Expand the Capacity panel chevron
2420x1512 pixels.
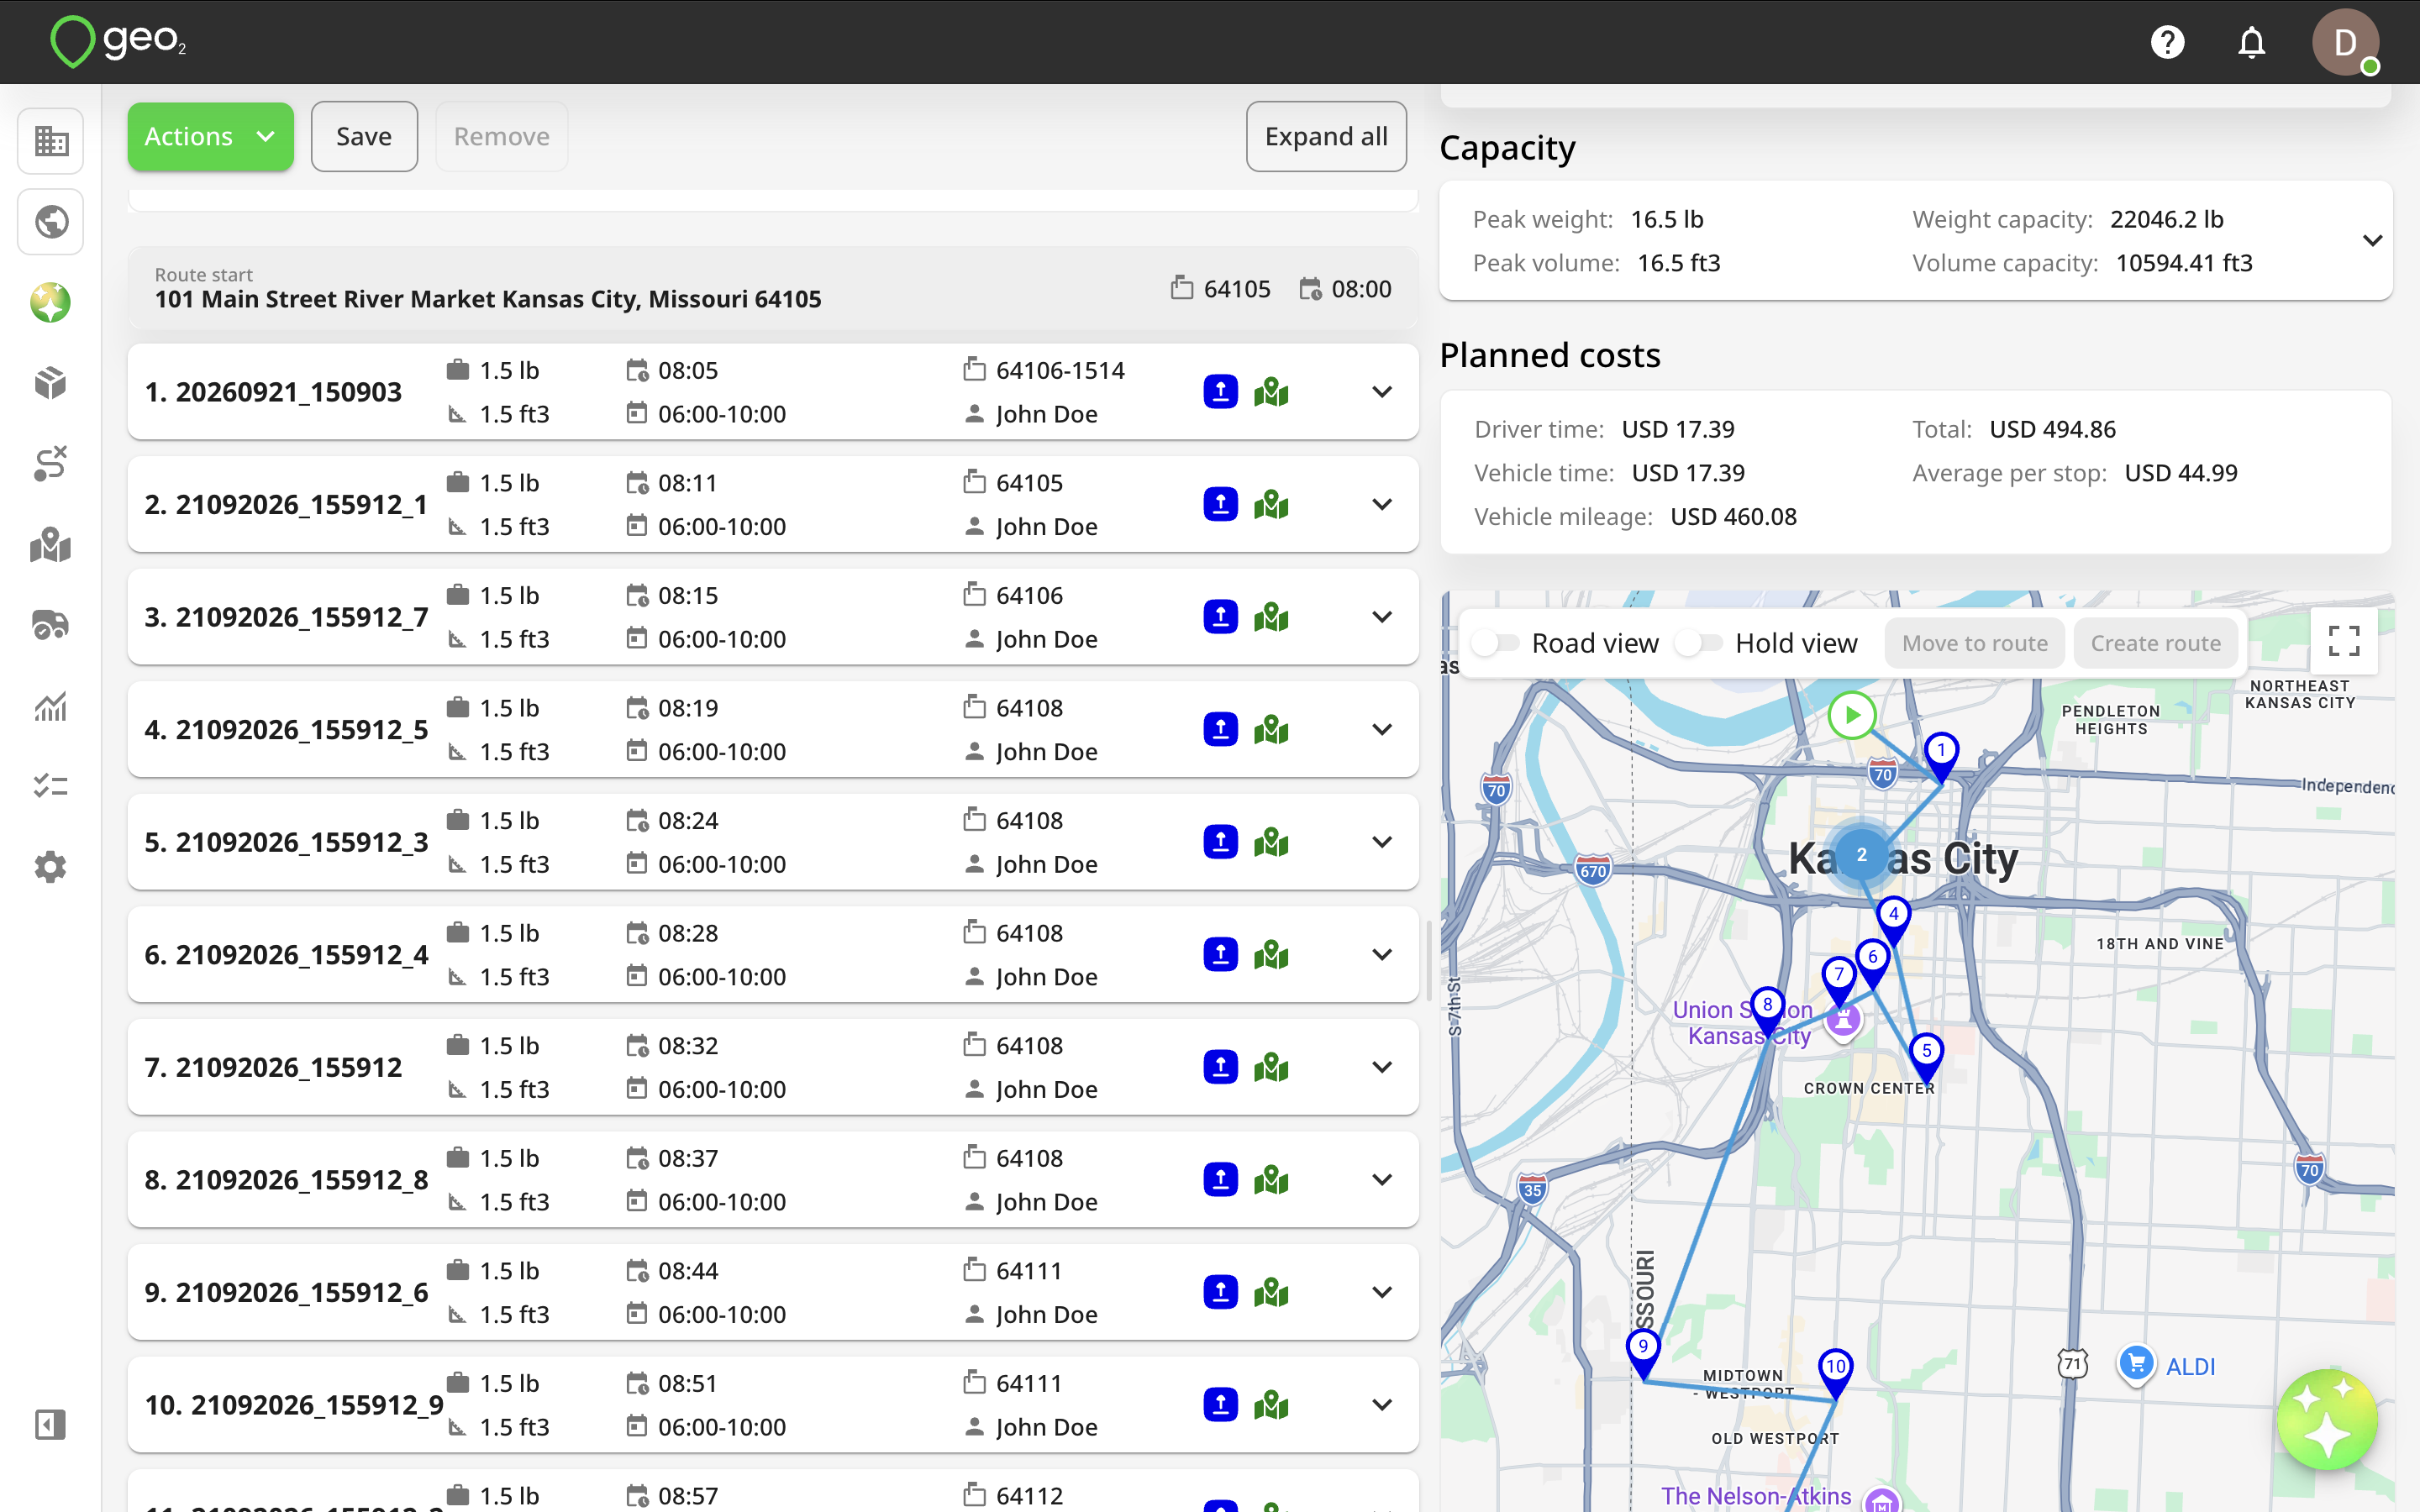[x=2372, y=241]
